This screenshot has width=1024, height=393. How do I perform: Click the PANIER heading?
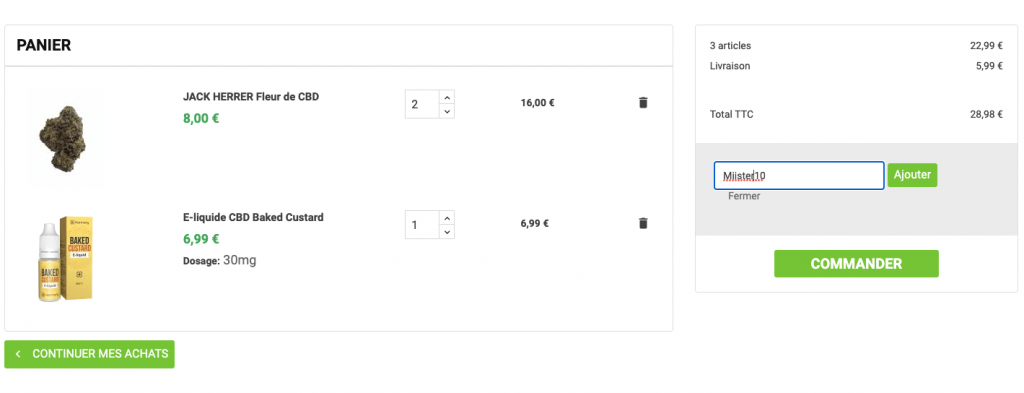coord(44,45)
